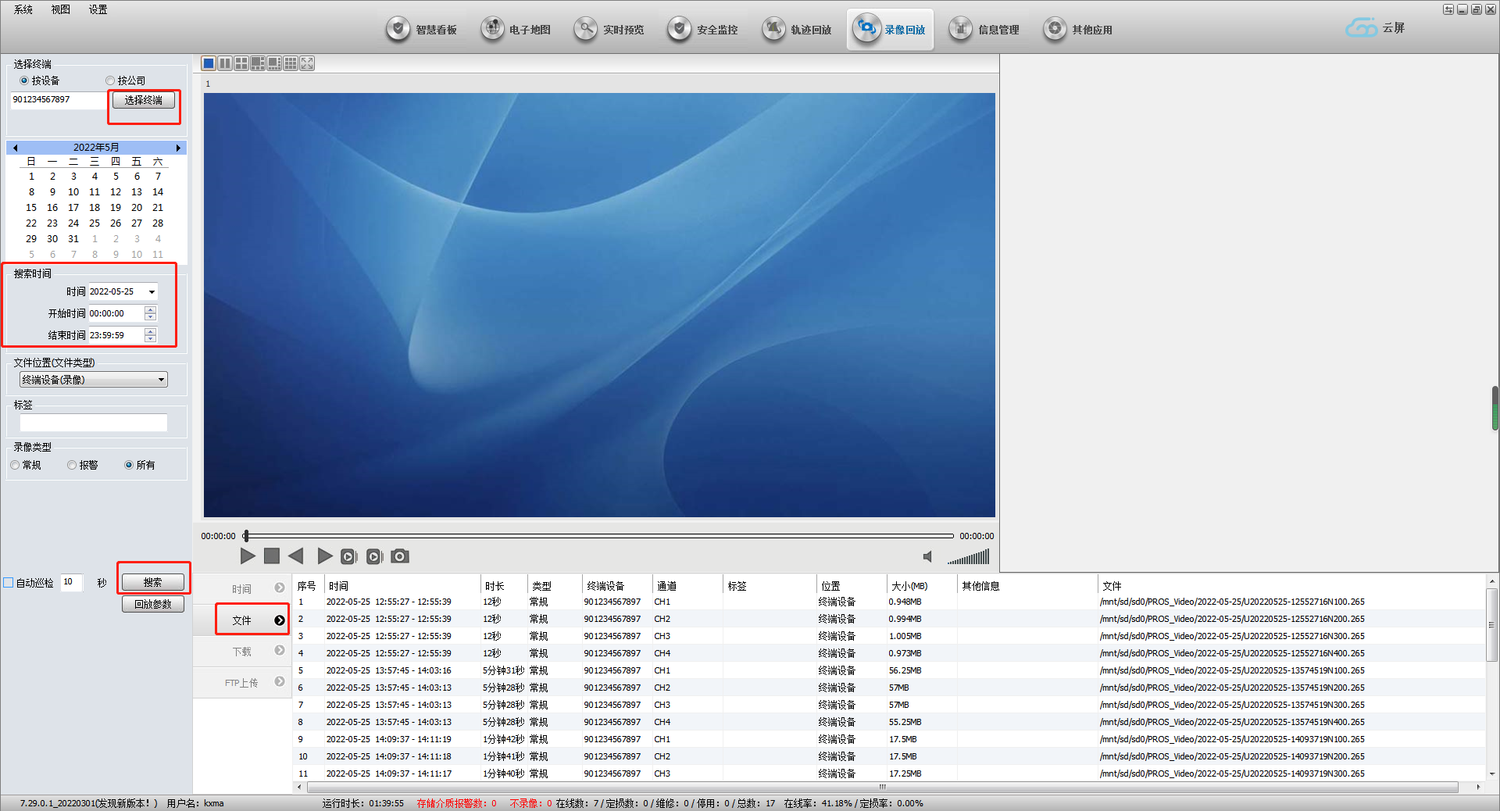Screen dimensions: 1500x811
Task: Open the 设置 menu
Action: [98, 9]
